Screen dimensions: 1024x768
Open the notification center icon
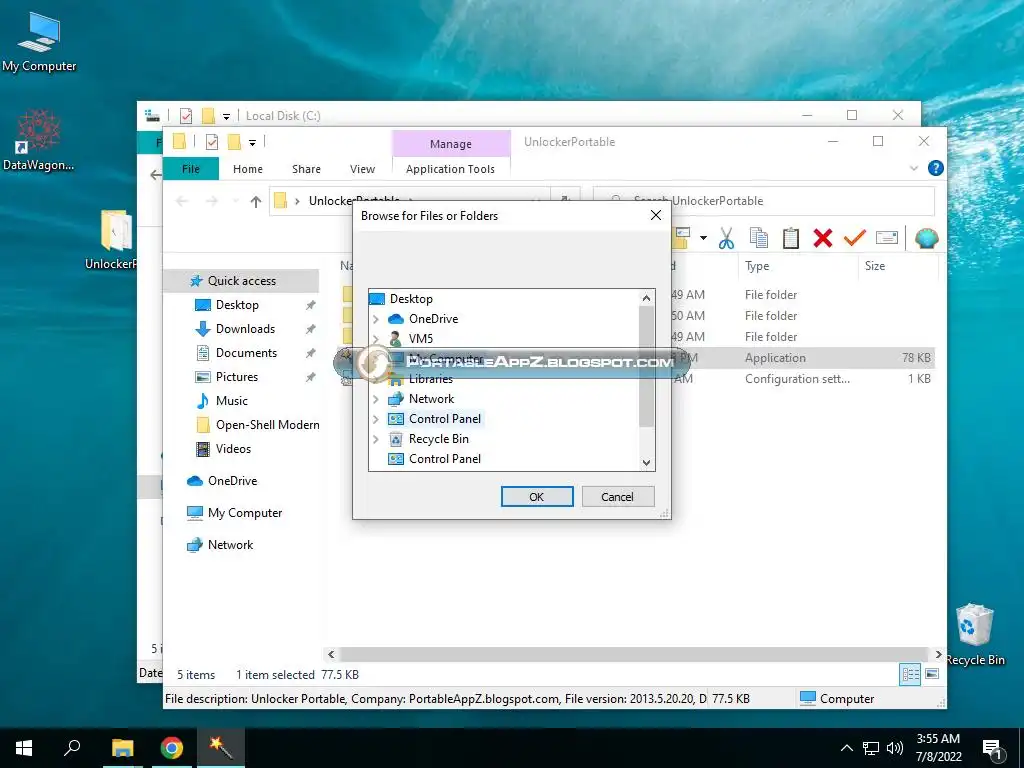coord(992,748)
